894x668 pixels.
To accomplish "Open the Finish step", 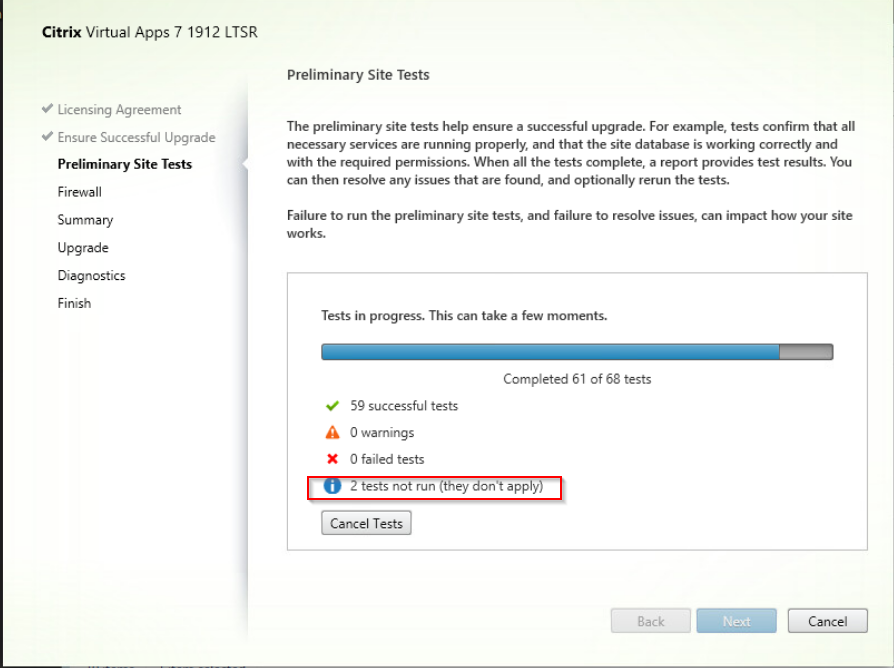I will click(x=74, y=303).
